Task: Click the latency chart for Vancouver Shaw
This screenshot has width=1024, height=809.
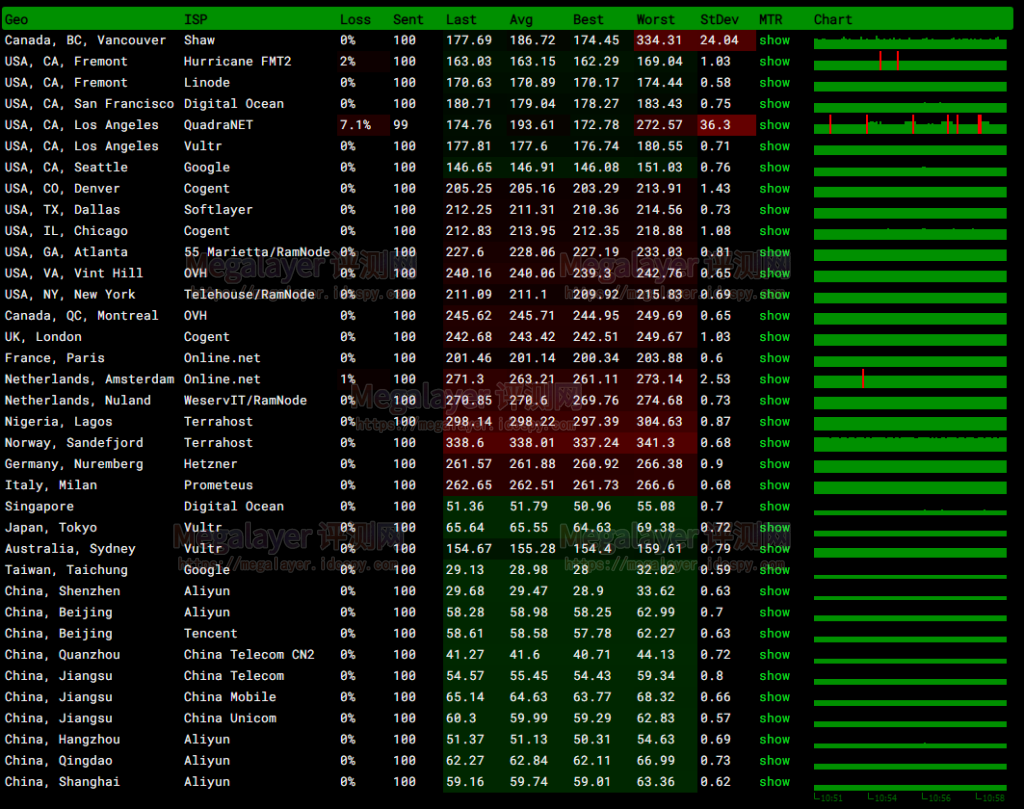Action: point(910,42)
